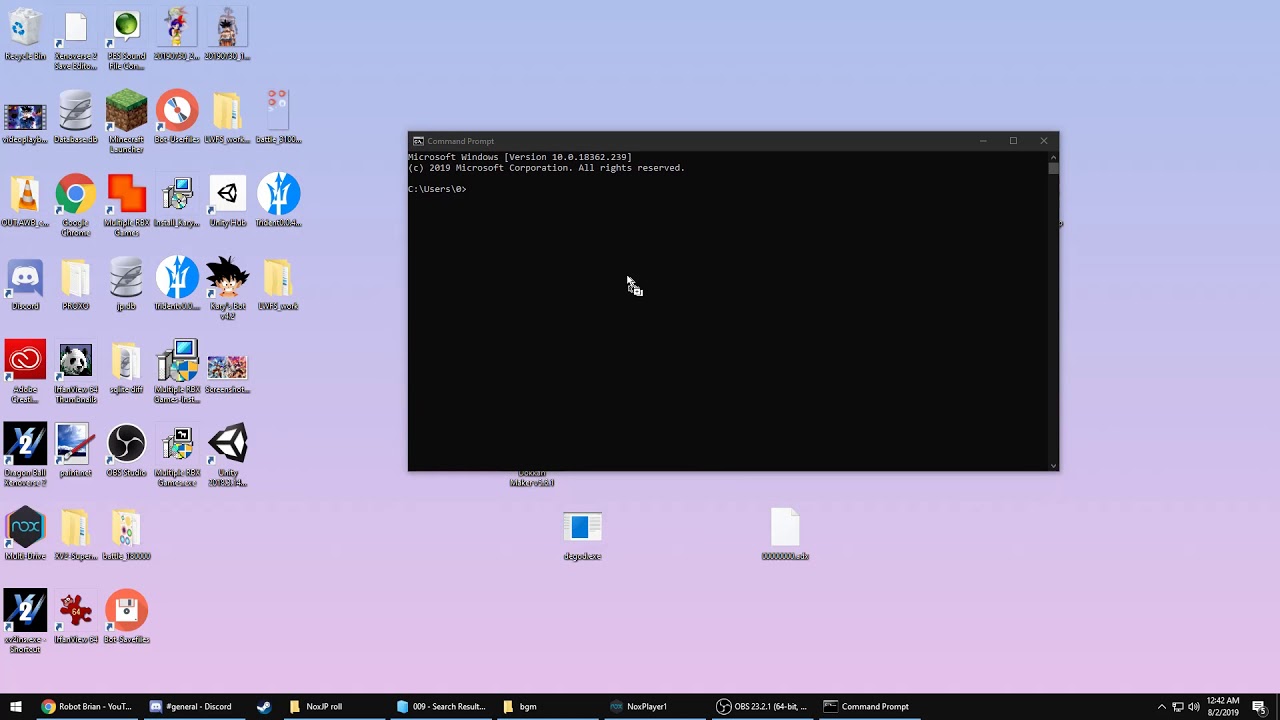This screenshot has width=1280, height=720.
Task: Open the Action Center notifications
Action: (x=1259, y=706)
